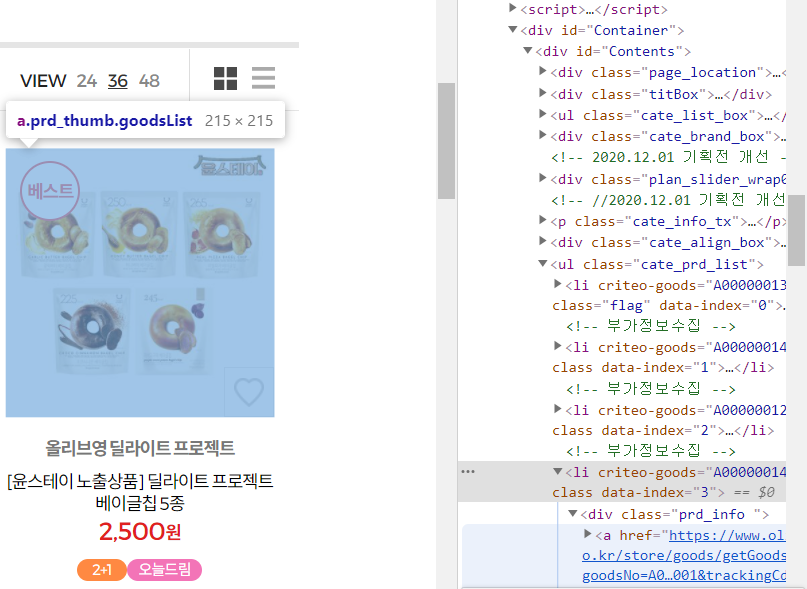
Task: Expand the cate_list_box ul node
Action: tap(542, 114)
